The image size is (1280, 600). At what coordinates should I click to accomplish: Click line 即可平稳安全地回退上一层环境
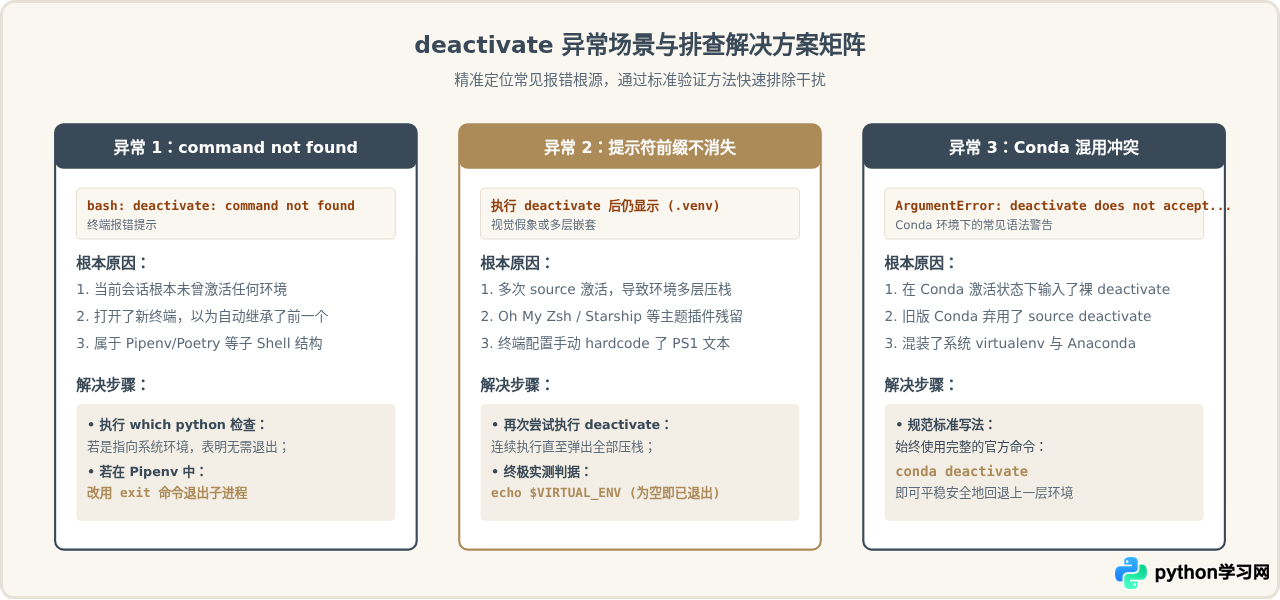[x=984, y=493]
